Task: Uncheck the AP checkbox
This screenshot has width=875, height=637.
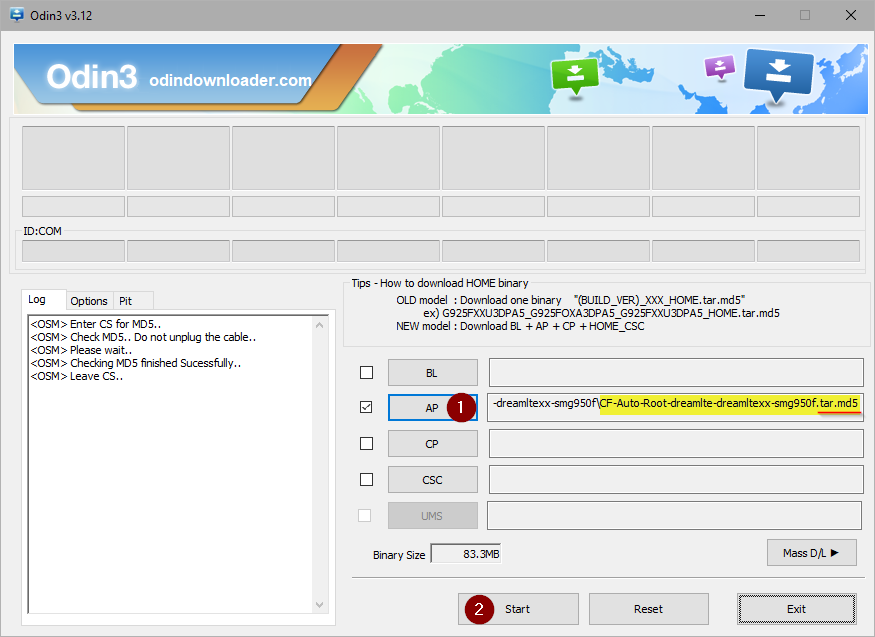Action: [366, 407]
